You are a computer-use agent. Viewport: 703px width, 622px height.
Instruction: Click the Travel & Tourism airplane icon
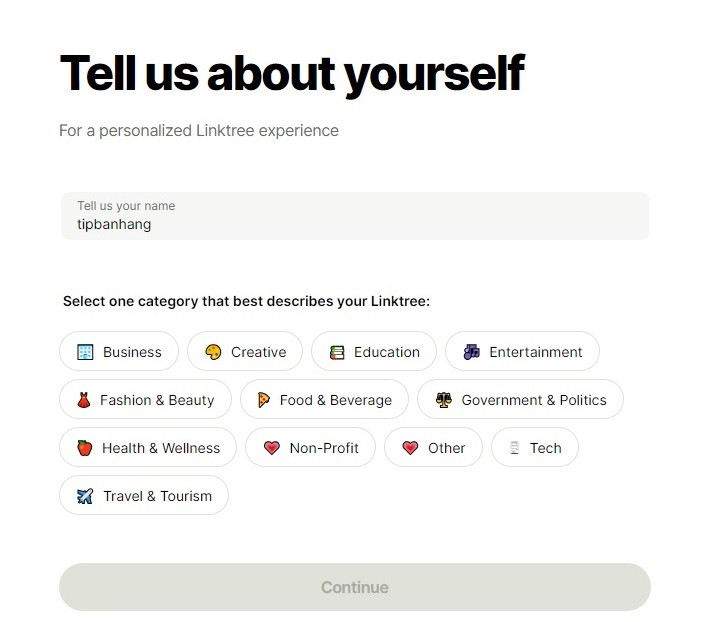[85, 496]
